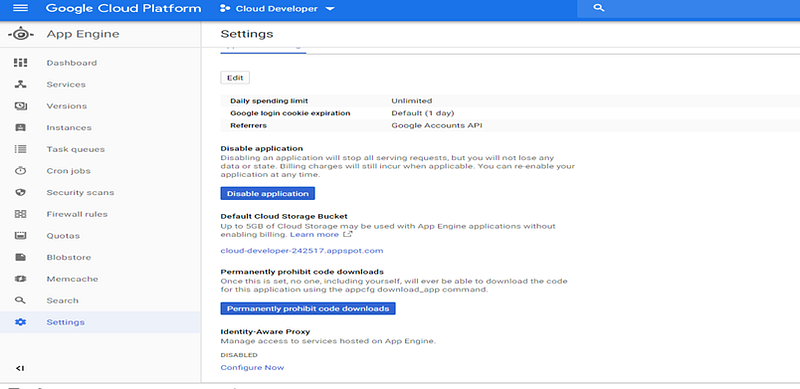This screenshot has height=389, width=800.
Task: Click the Disable application button
Action: click(268, 193)
